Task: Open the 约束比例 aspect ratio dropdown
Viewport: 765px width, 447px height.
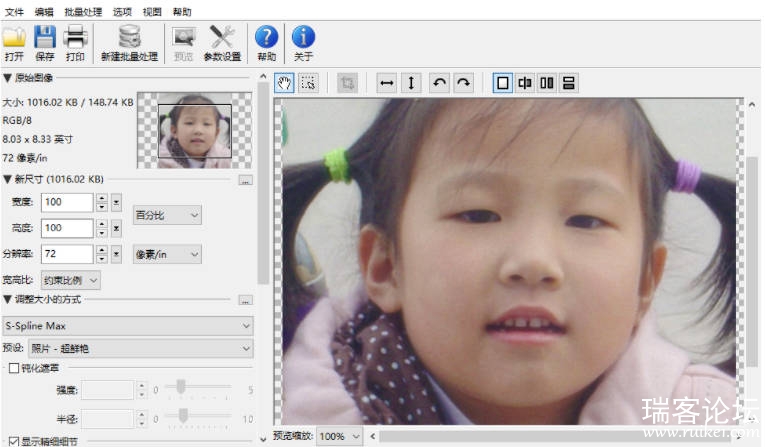Action: [x=71, y=280]
